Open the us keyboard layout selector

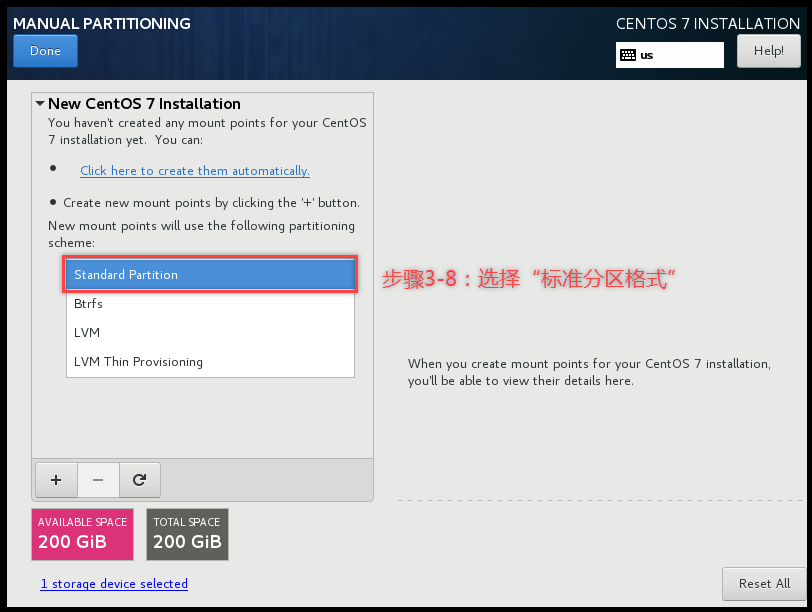670,55
